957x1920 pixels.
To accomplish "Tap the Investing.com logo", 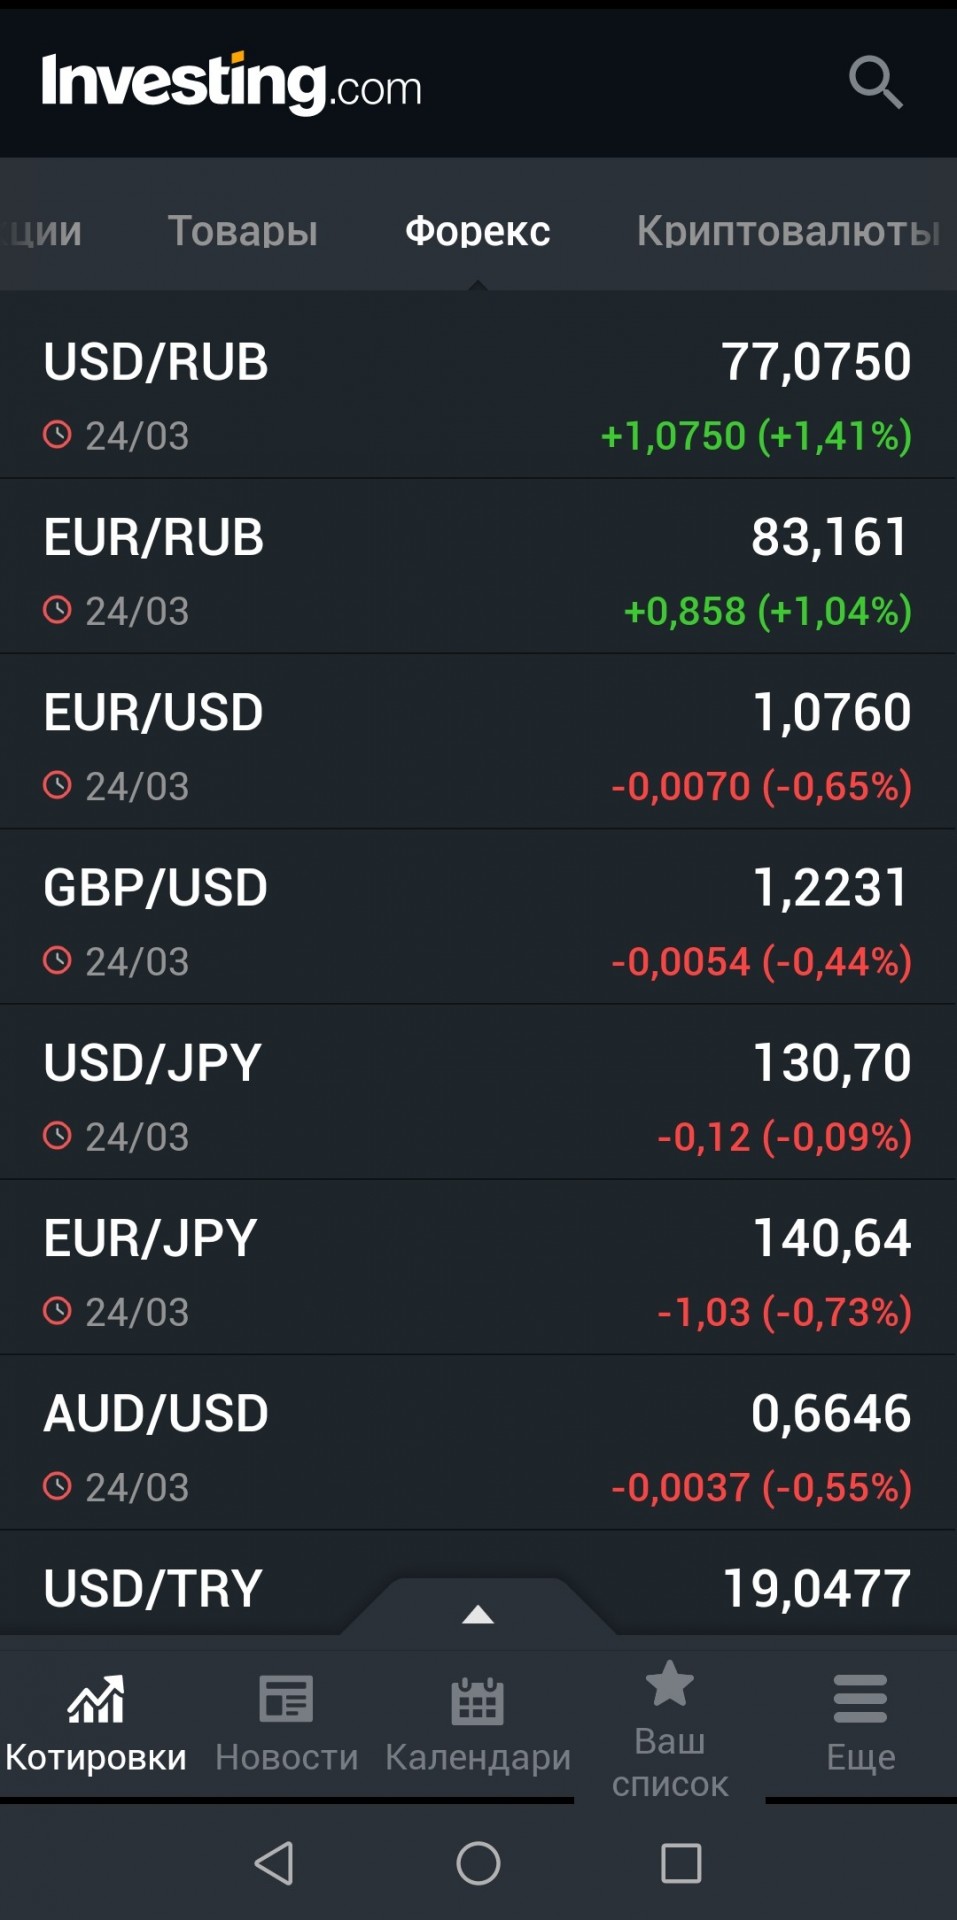I will pos(231,84).
